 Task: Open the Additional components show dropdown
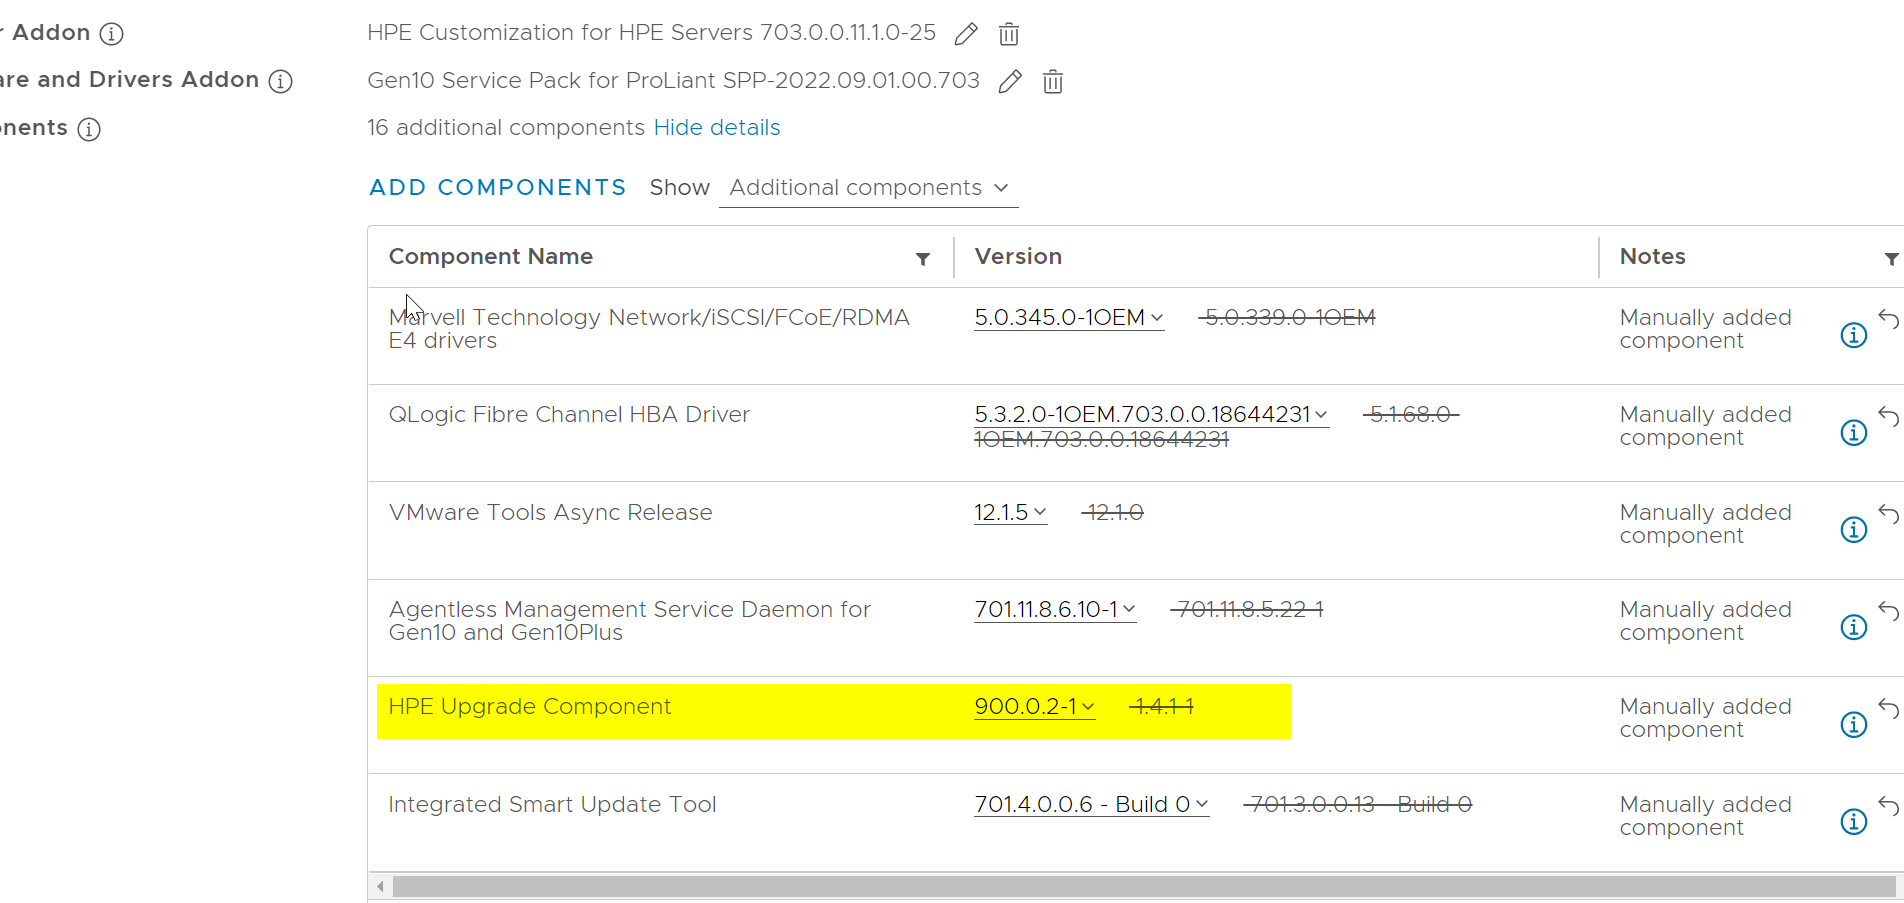(x=868, y=188)
